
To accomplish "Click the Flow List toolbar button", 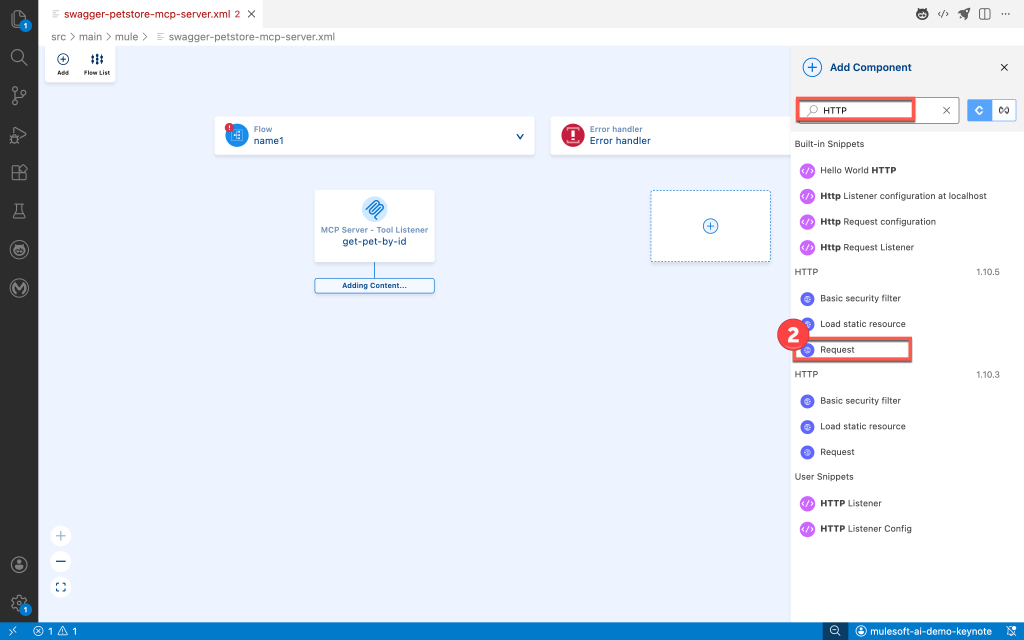I will [97, 64].
